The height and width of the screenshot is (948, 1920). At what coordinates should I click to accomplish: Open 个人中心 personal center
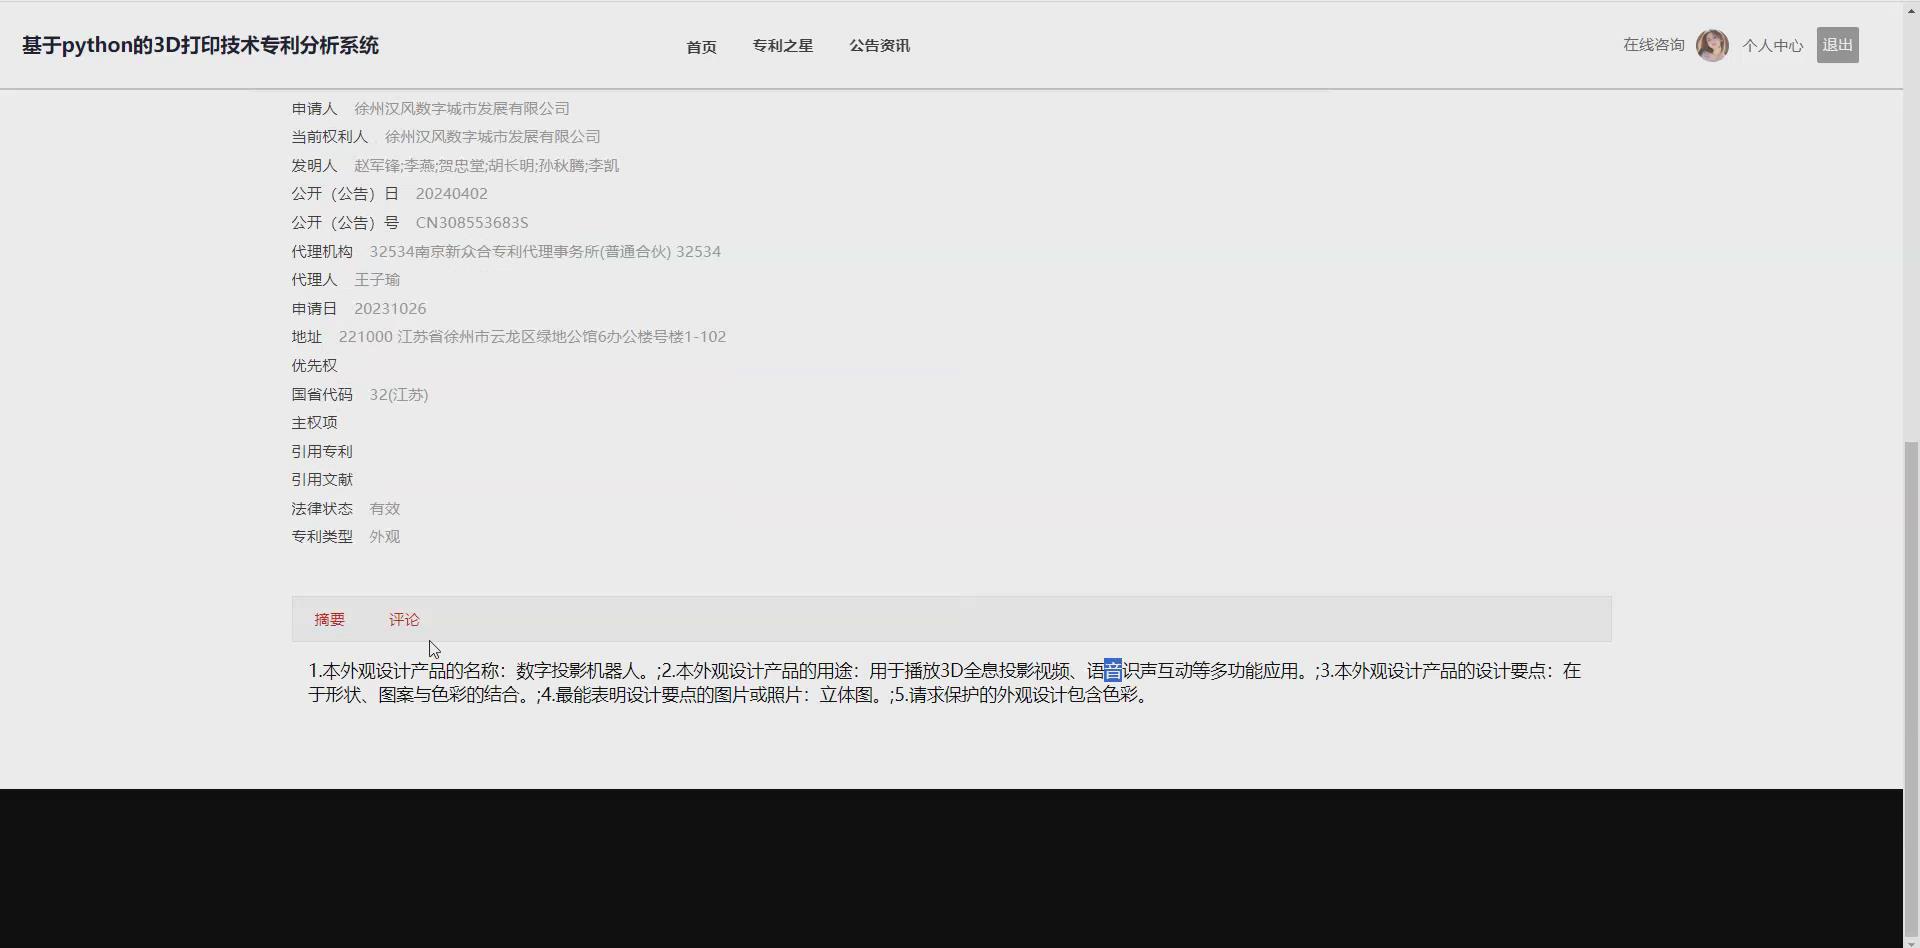coord(1772,44)
